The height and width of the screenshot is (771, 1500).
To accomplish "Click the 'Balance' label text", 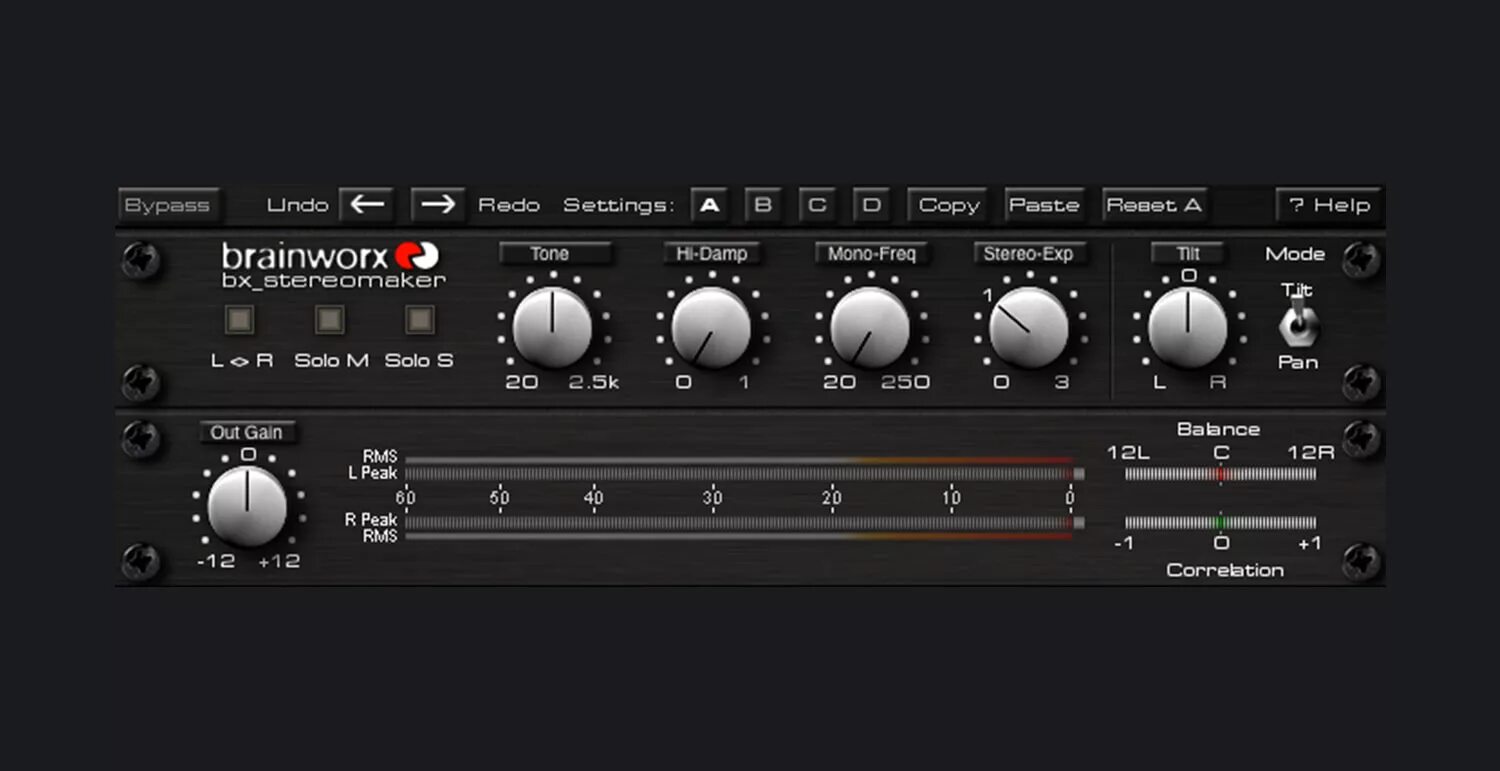I will pos(1218,429).
